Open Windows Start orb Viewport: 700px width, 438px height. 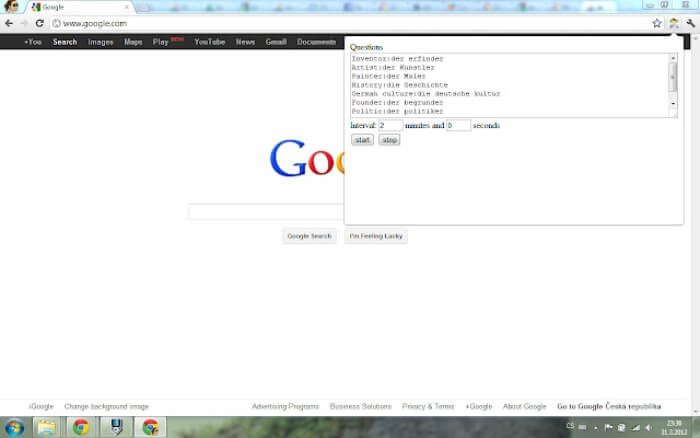15,428
